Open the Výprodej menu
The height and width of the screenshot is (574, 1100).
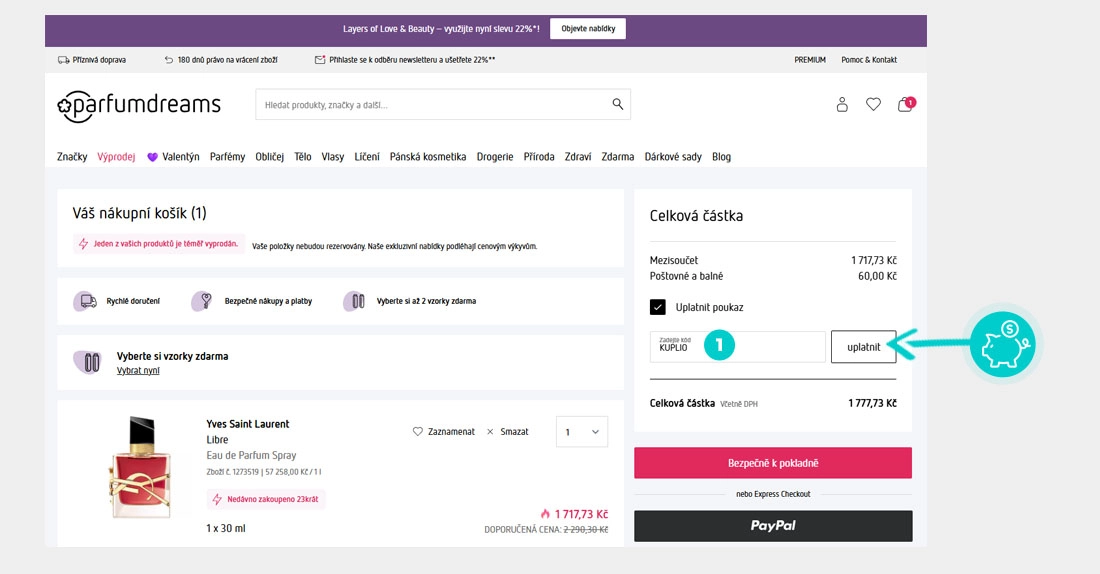(x=116, y=156)
